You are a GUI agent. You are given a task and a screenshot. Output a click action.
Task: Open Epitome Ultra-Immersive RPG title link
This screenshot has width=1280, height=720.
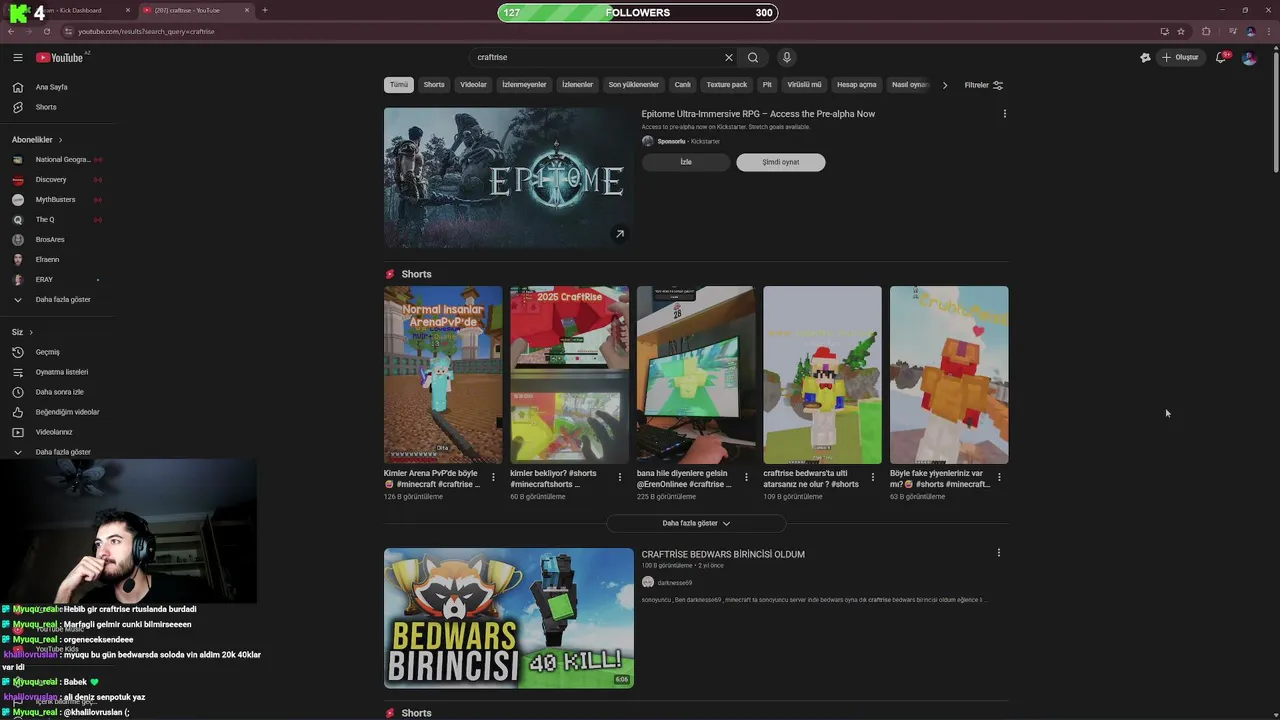tap(758, 114)
